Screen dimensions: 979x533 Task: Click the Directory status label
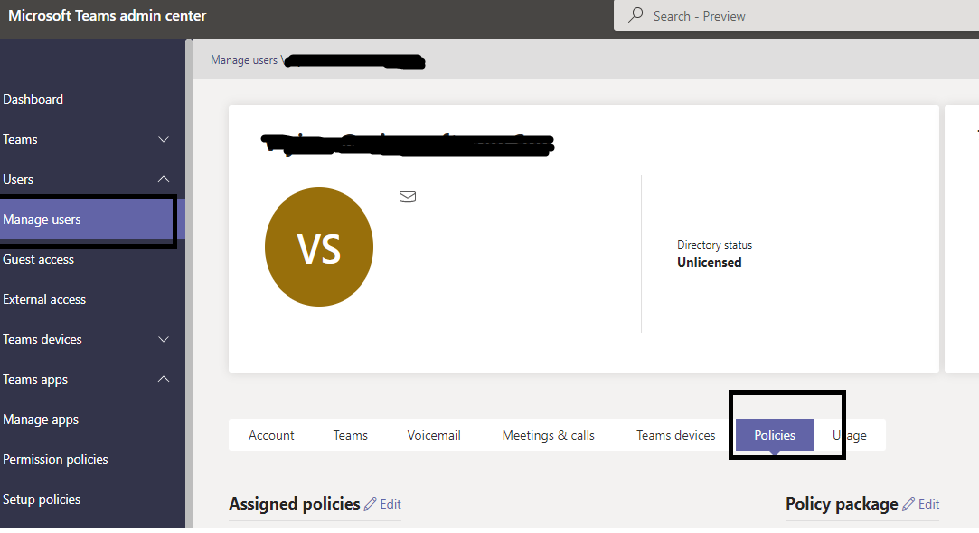(714, 245)
